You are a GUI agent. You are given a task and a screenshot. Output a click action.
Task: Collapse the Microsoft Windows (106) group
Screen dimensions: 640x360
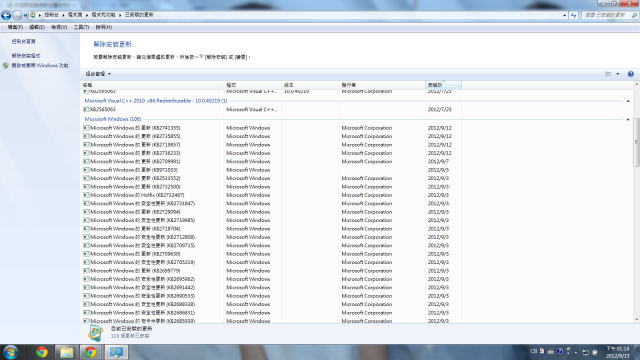[628, 119]
